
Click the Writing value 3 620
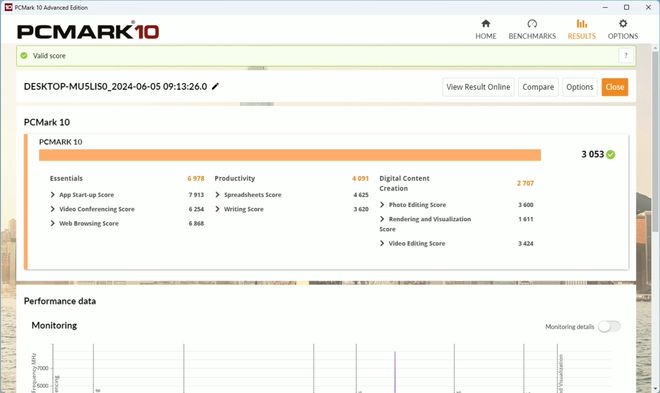pyautogui.click(x=361, y=209)
